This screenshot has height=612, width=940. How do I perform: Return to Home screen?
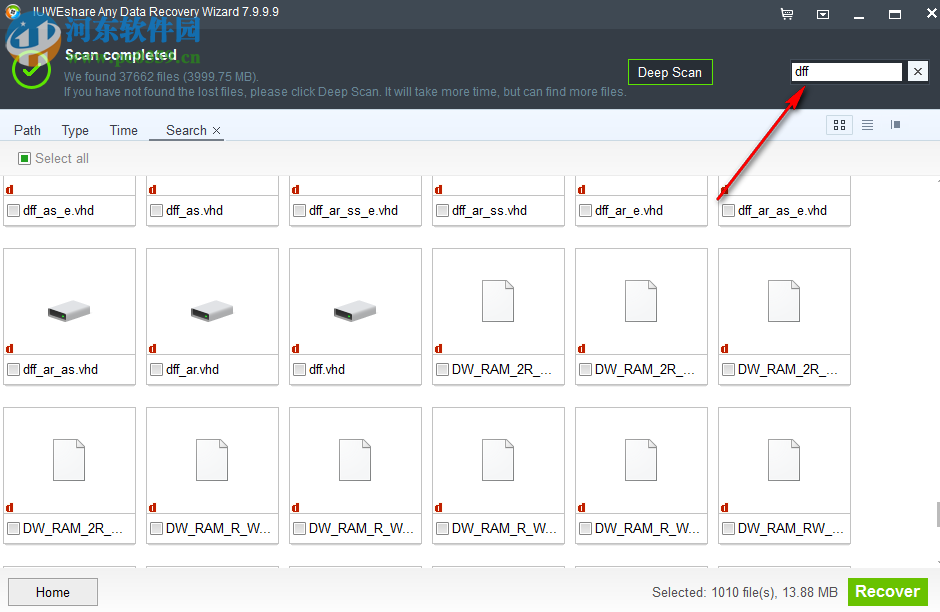[52, 591]
